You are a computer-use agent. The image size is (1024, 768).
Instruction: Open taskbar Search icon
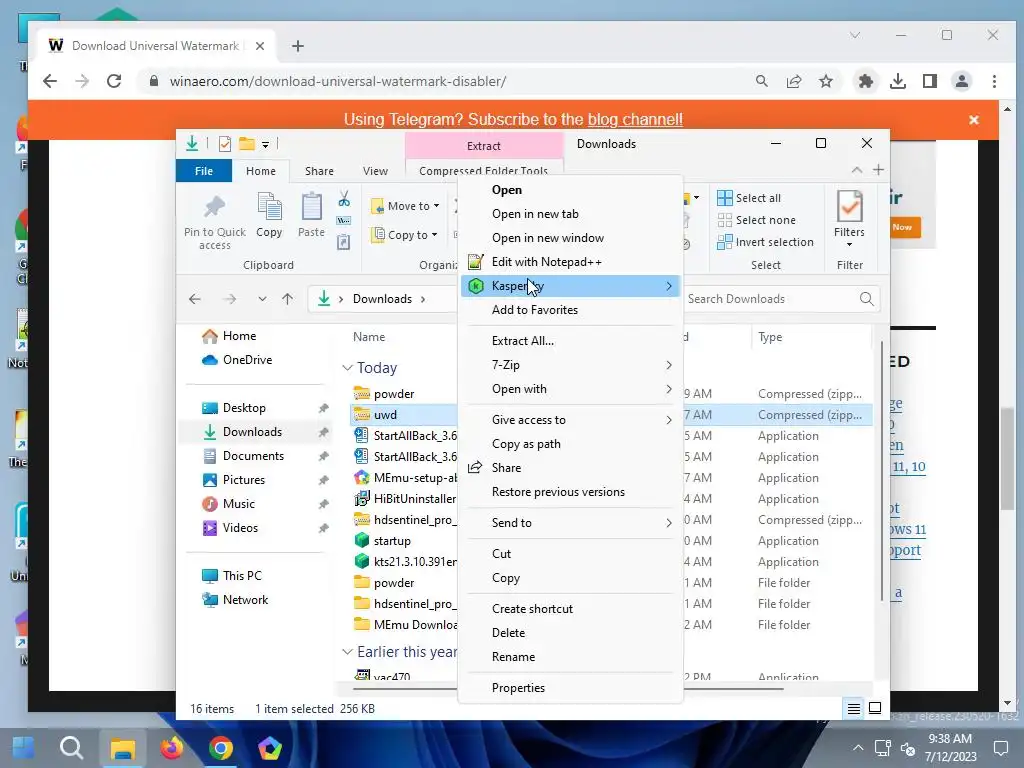[72, 748]
